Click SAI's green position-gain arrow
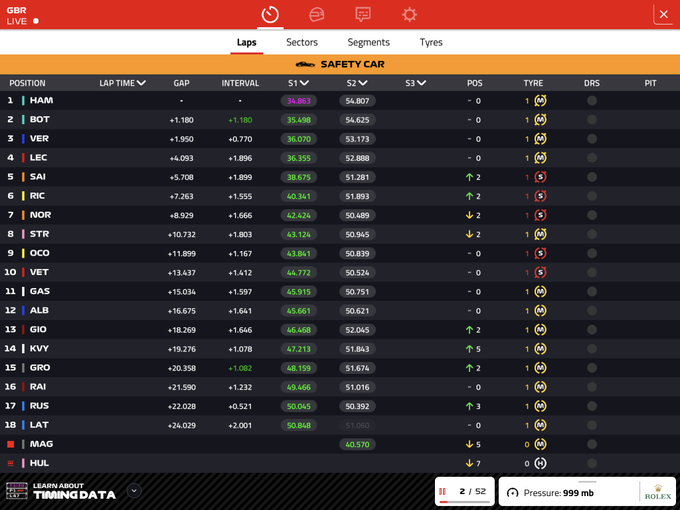 click(469, 177)
